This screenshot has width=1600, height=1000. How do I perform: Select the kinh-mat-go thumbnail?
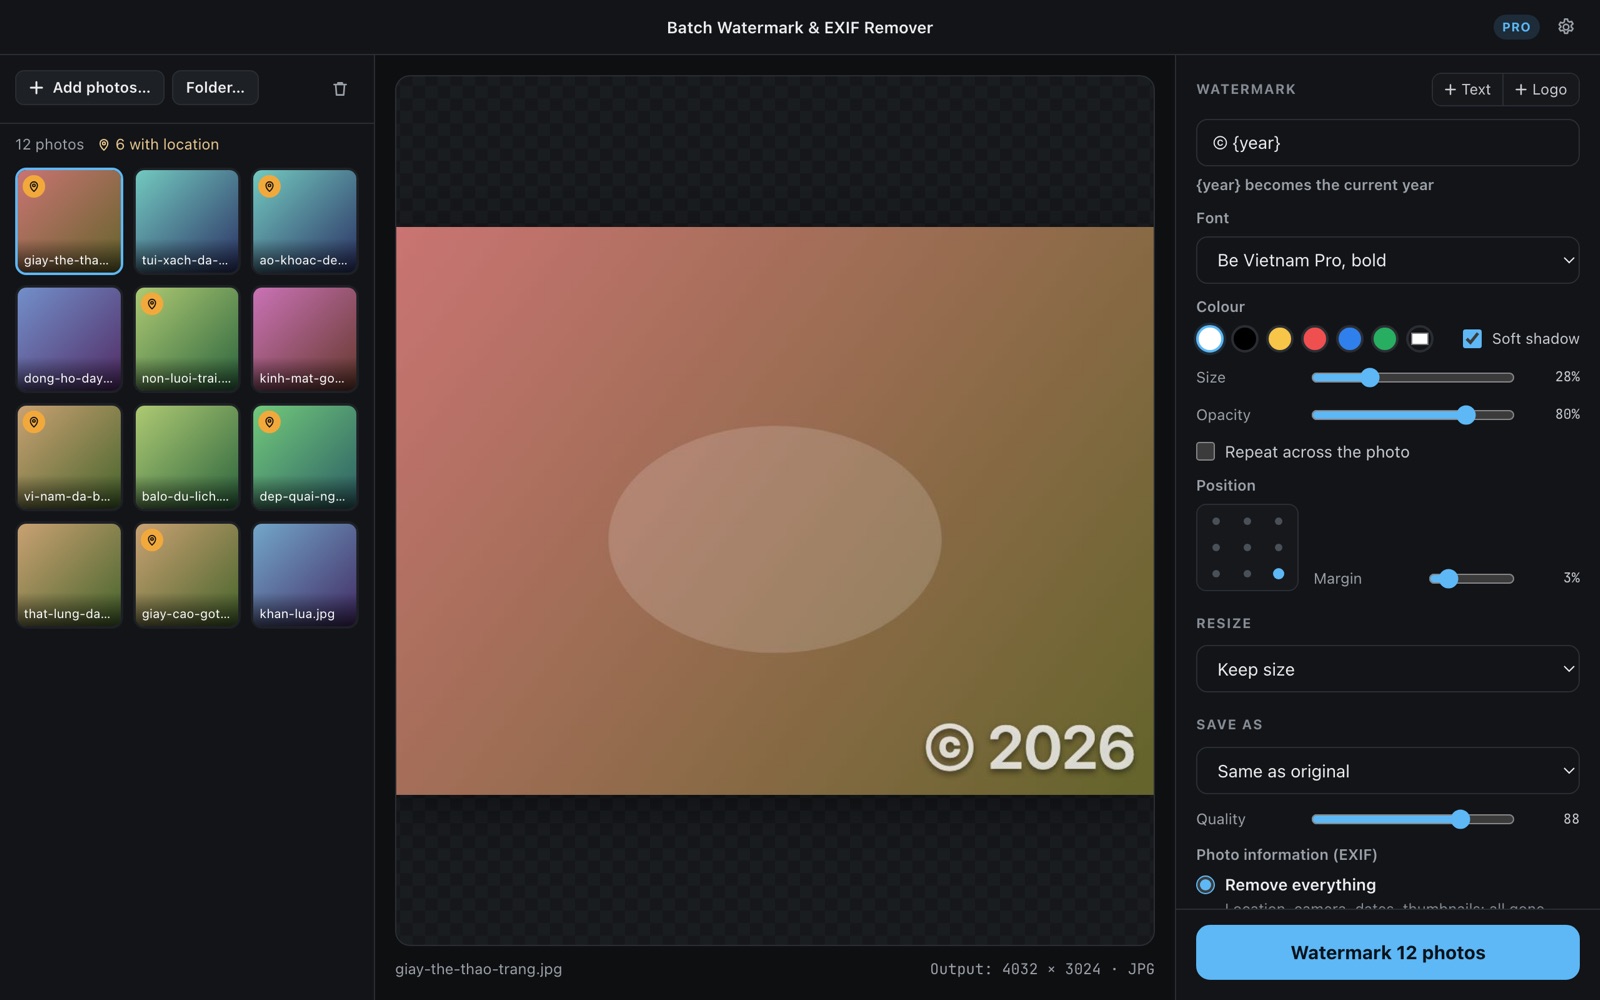click(305, 339)
